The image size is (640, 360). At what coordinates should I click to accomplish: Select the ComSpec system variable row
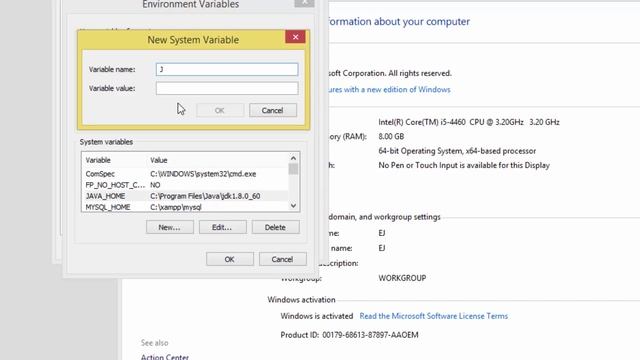point(185,174)
